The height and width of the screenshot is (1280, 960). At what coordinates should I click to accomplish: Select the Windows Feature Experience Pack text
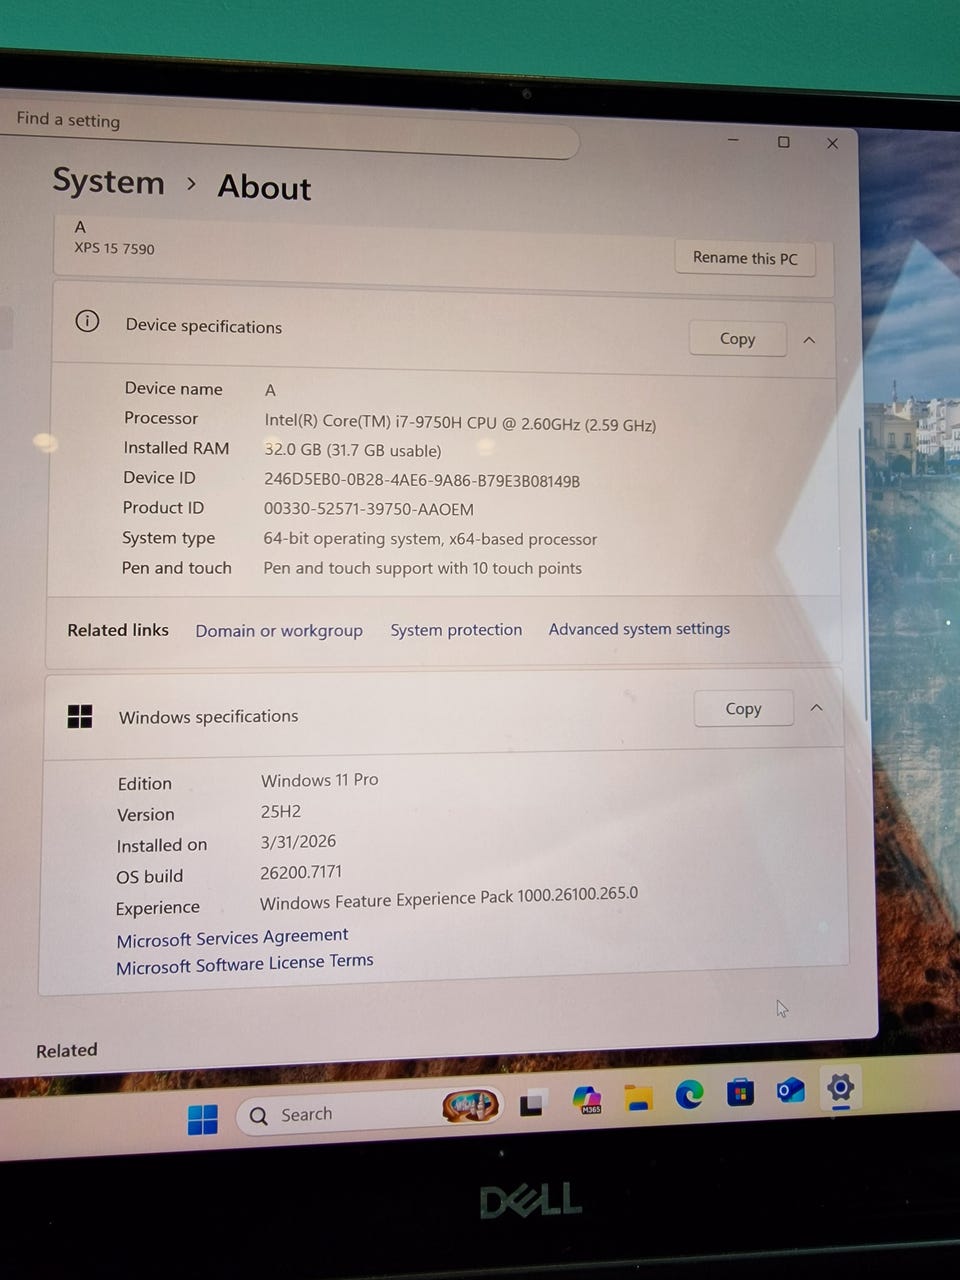[449, 898]
